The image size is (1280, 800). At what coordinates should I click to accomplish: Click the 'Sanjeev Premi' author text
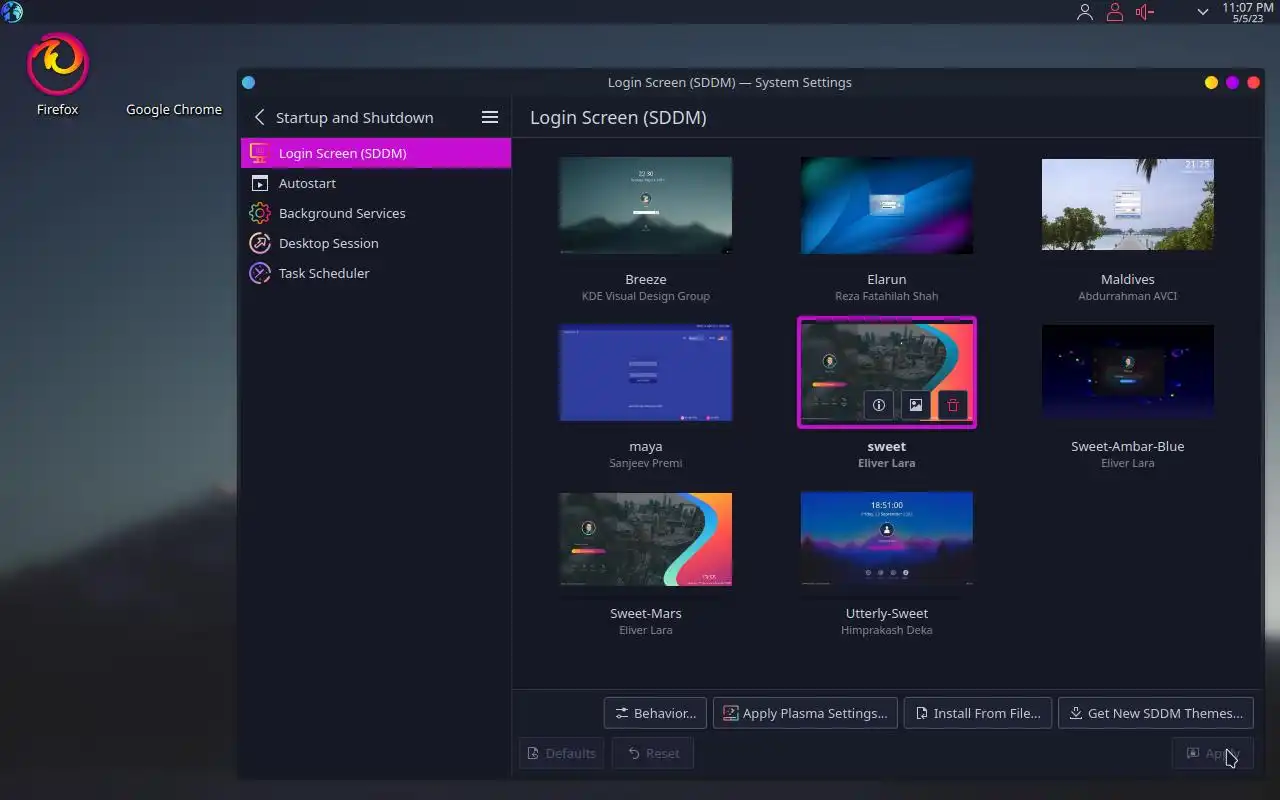pyautogui.click(x=646, y=463)
